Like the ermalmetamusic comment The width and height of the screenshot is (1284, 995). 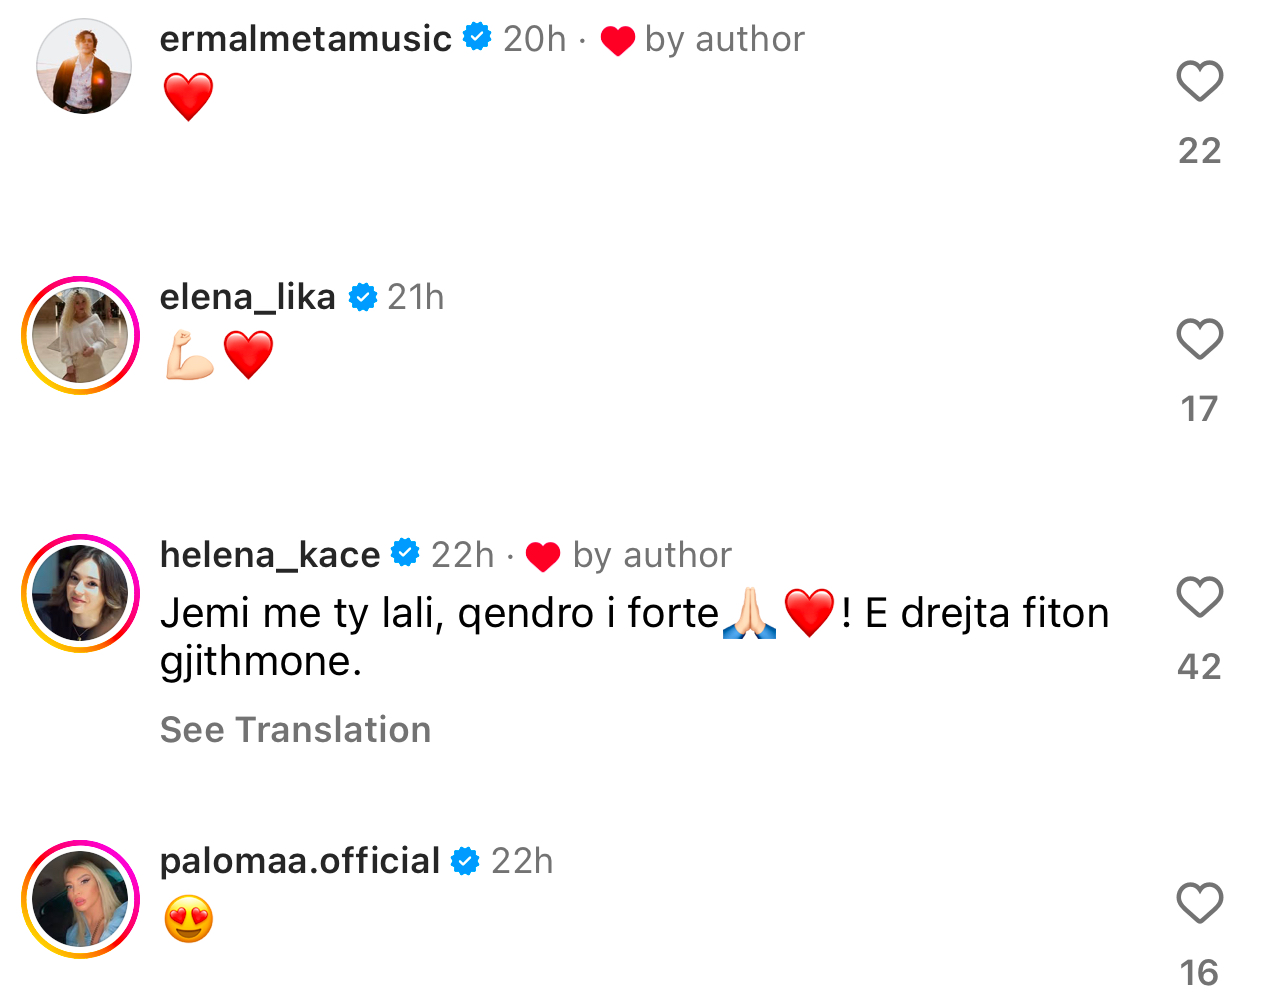[1199, 82]
